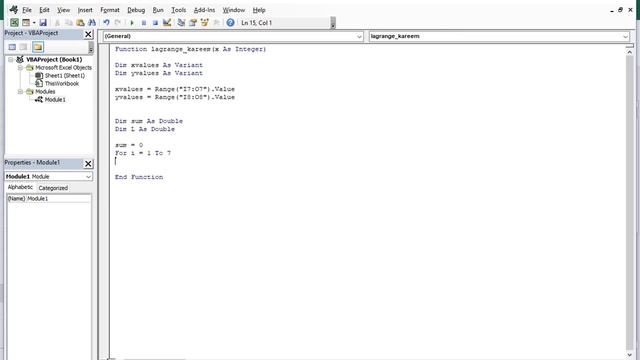Open the View menu
This screenshot has height=360, width=640.
[x=63, y=10]
